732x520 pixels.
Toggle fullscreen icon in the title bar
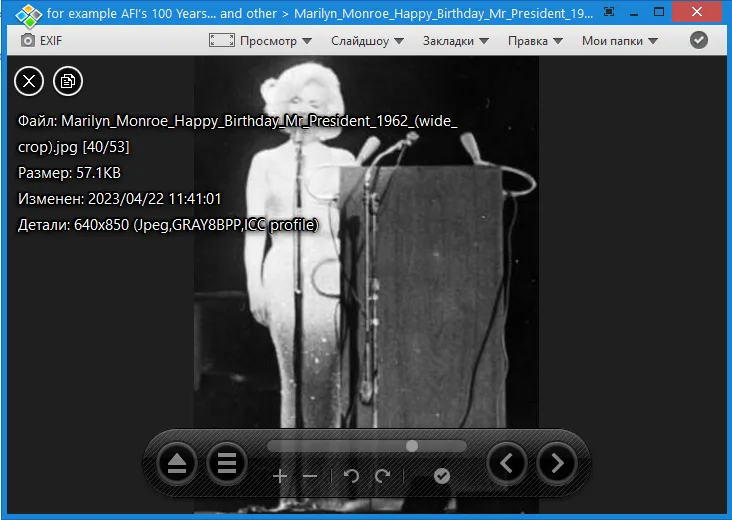pos(609,12)
